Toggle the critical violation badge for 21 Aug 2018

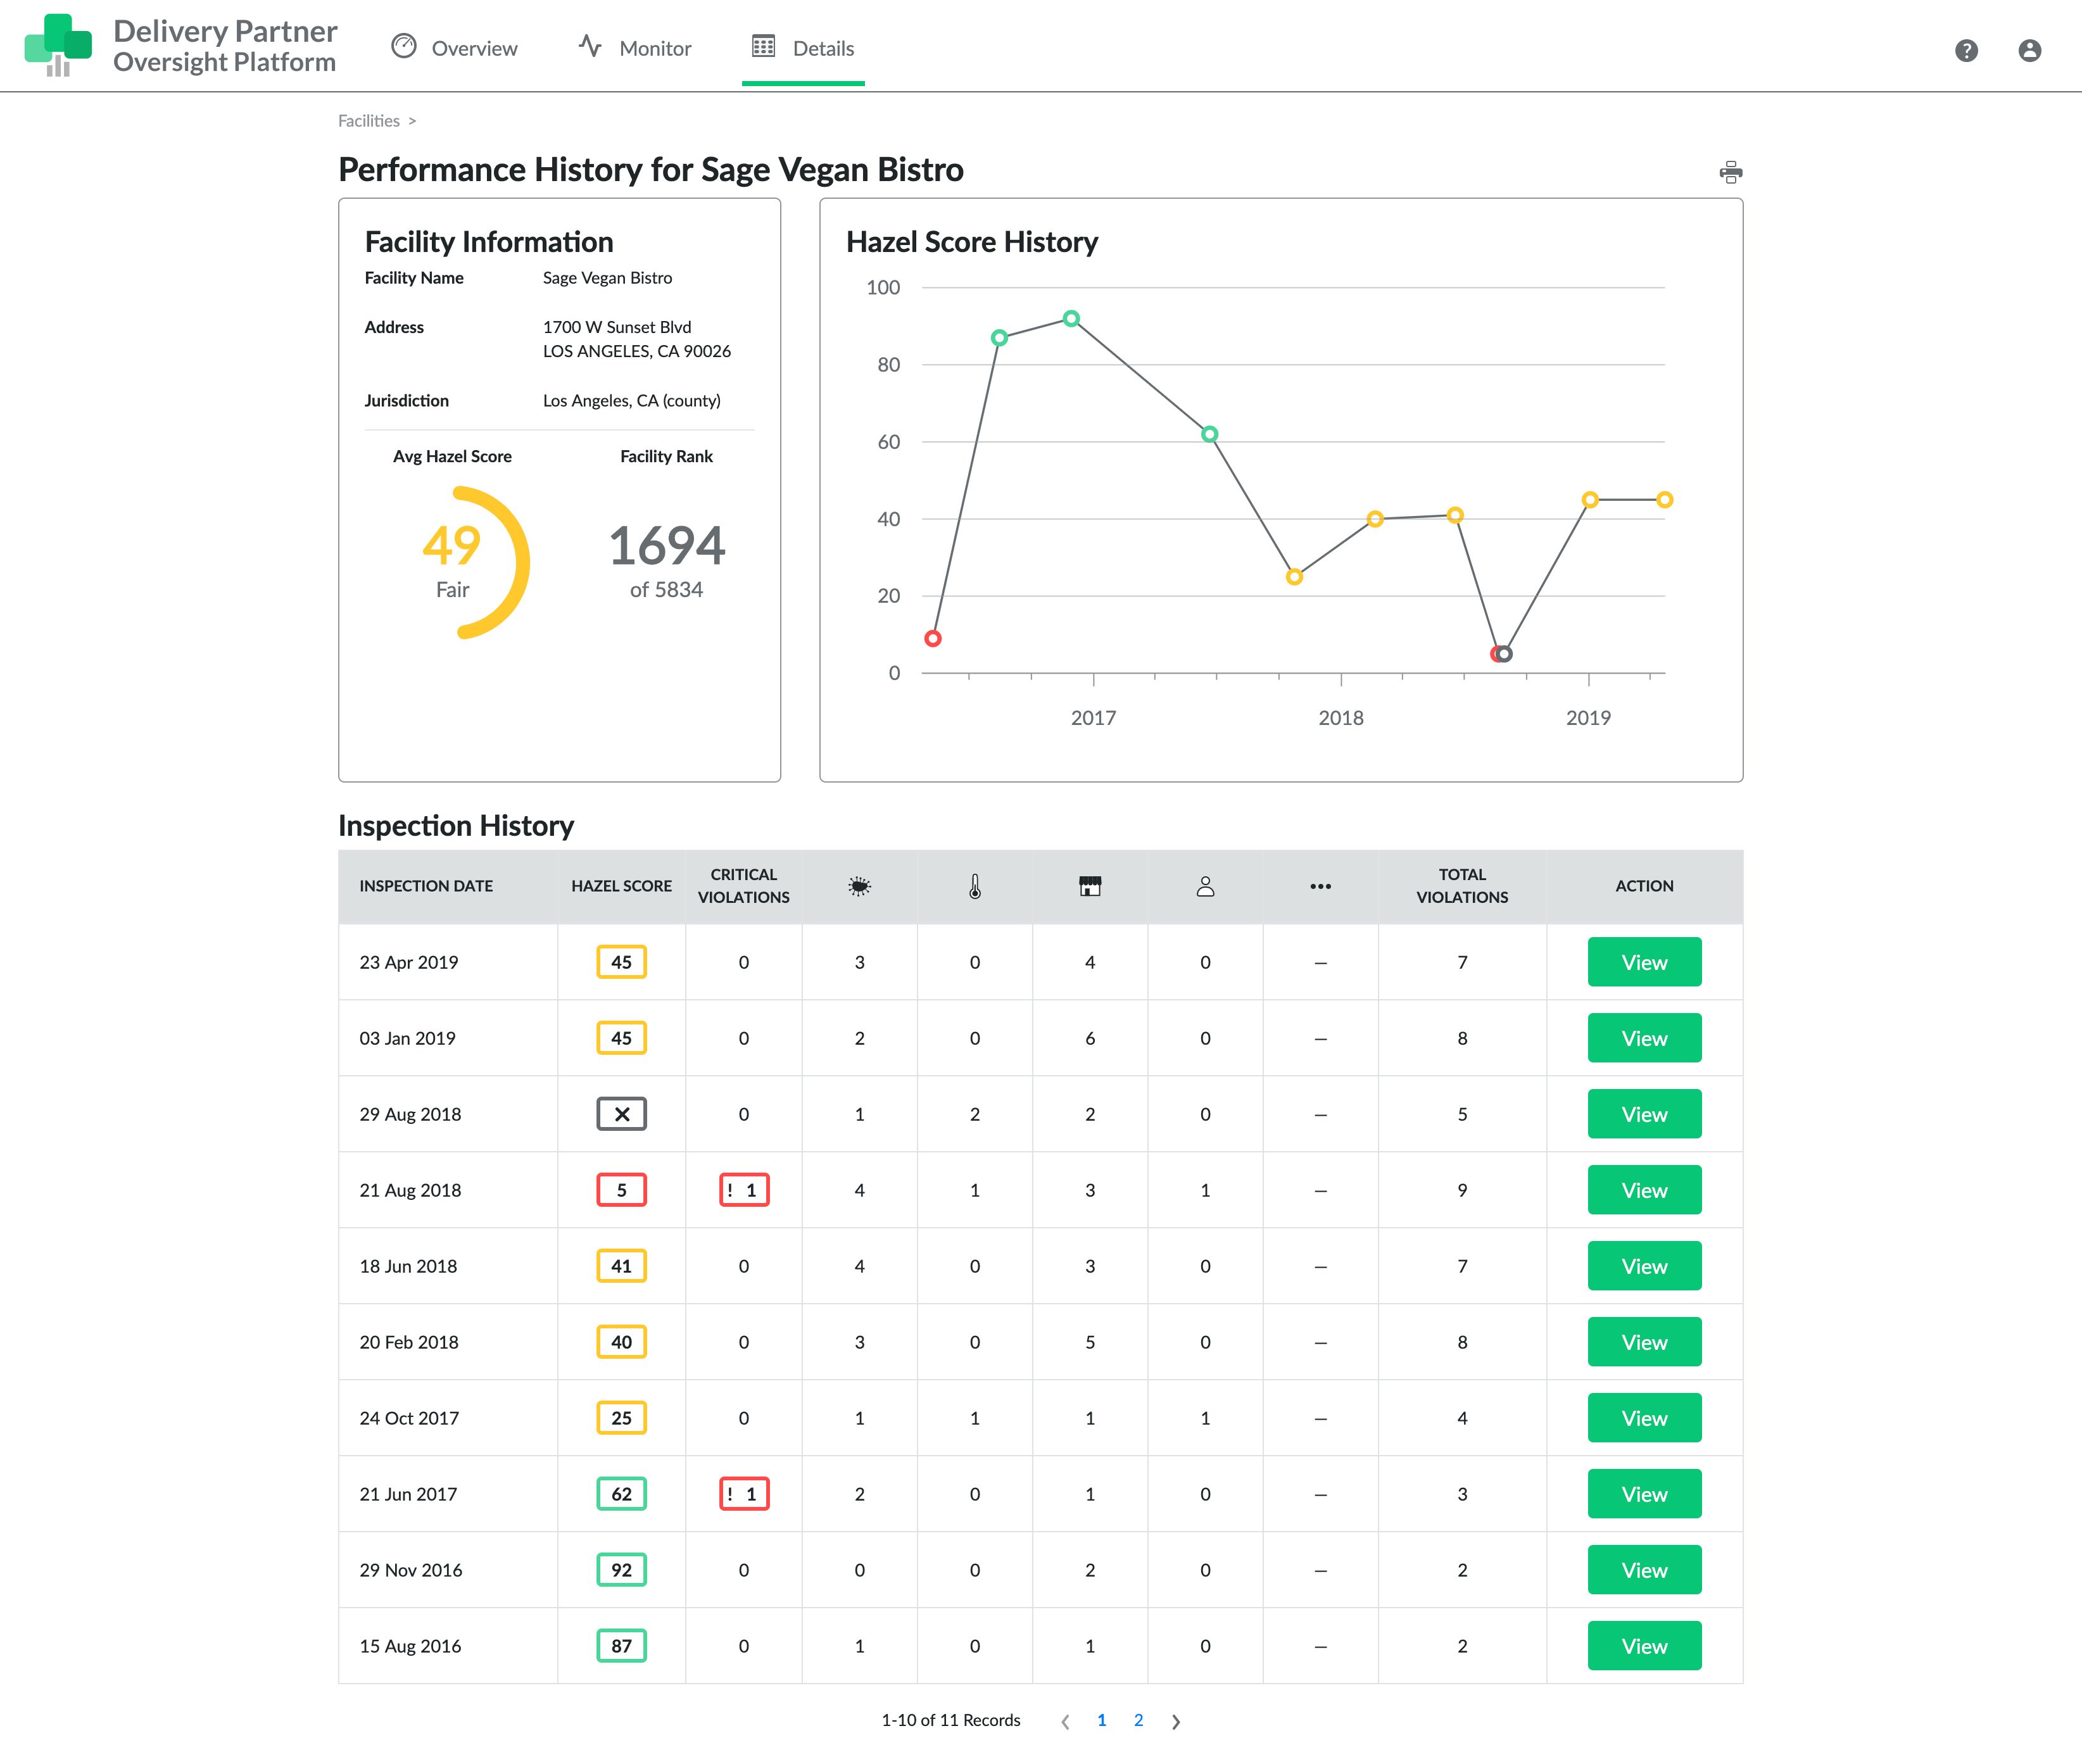pos(743,1190)
